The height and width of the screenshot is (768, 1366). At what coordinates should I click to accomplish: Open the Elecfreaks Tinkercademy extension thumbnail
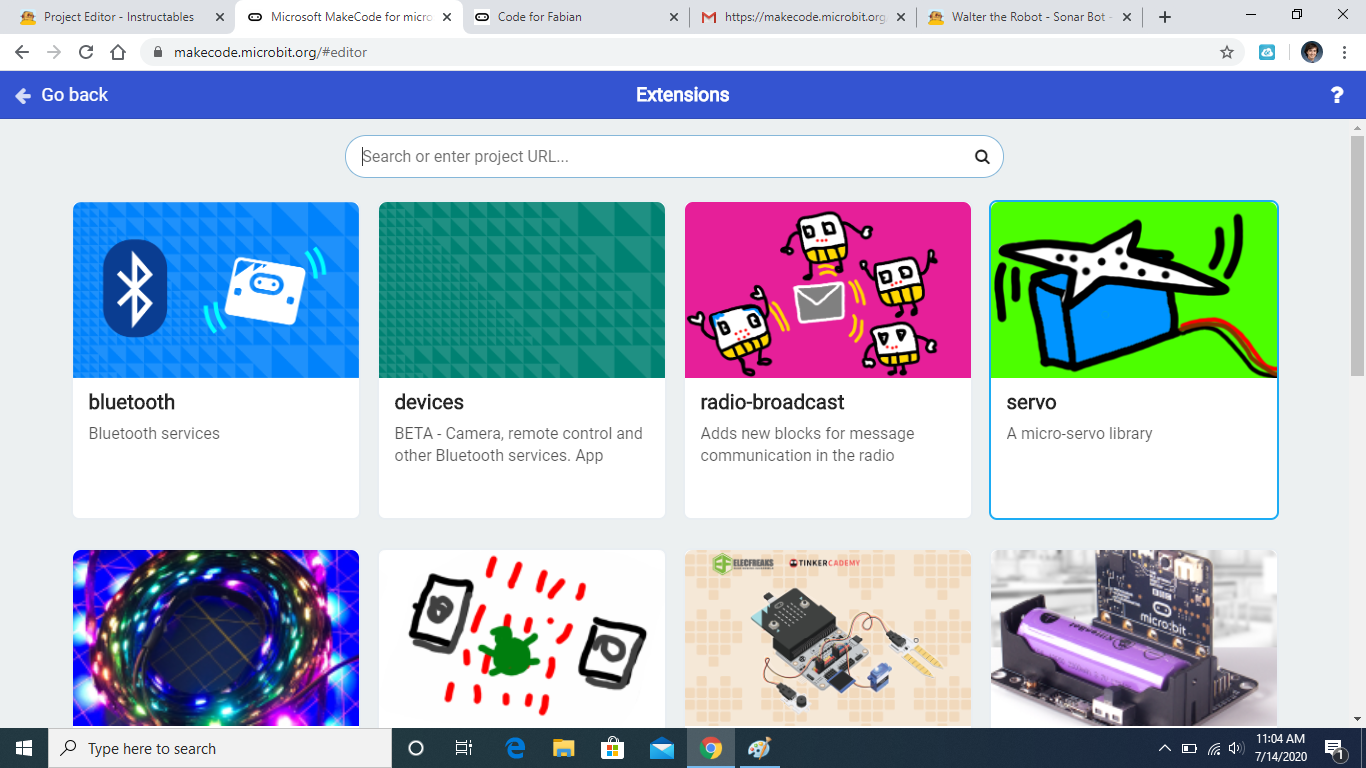(828, 638)
